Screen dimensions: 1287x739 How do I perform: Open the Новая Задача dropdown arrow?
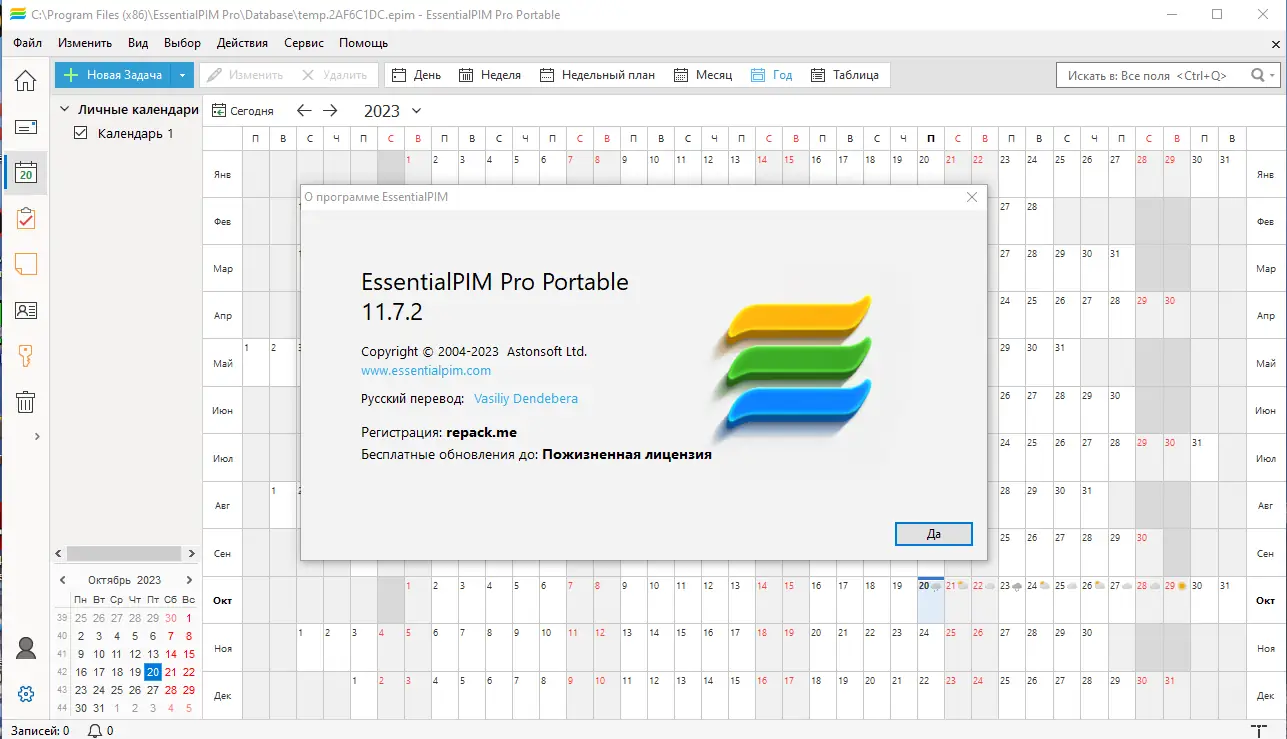tap(182, 75)
